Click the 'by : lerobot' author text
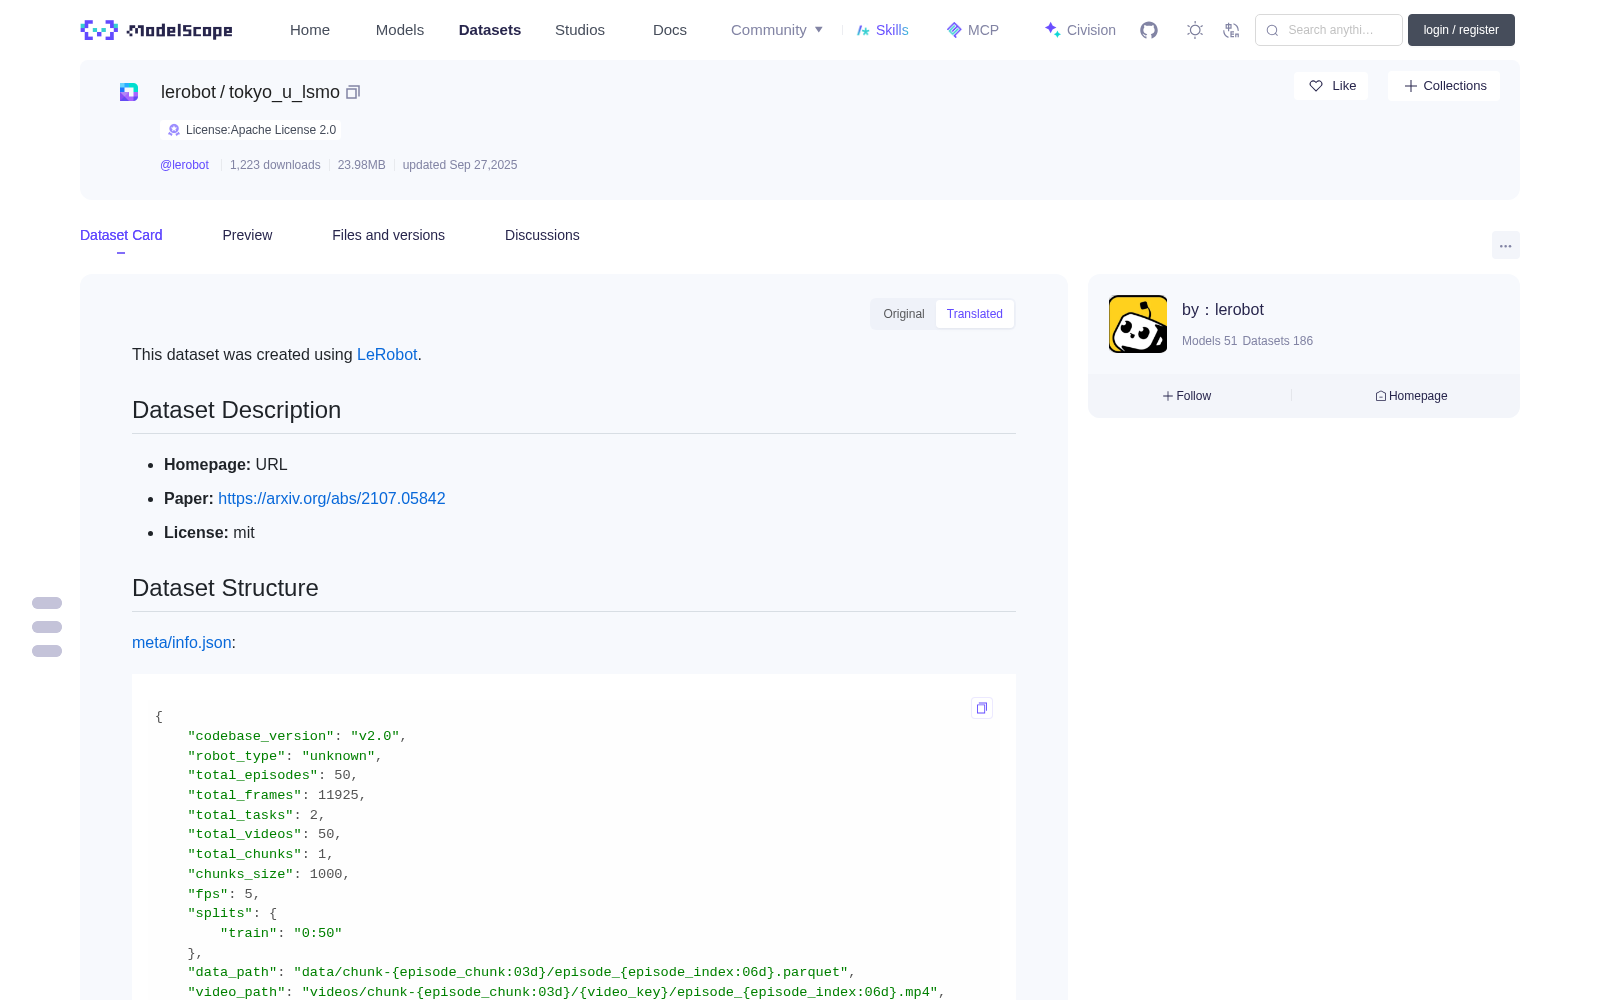The width and height of the screenshot is (1600, 1000). 1223,310
